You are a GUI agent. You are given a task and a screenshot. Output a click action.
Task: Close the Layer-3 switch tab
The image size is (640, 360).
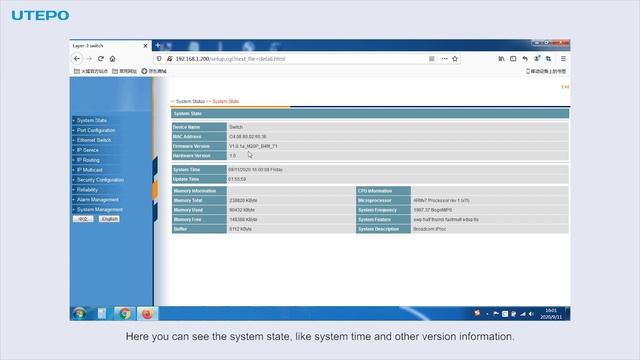point(145,46)
